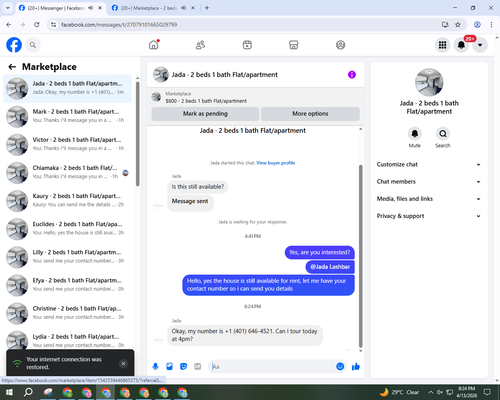Open the Facebook home logo
This screenshot has height=400, width=500.
(x=14, y=45)
